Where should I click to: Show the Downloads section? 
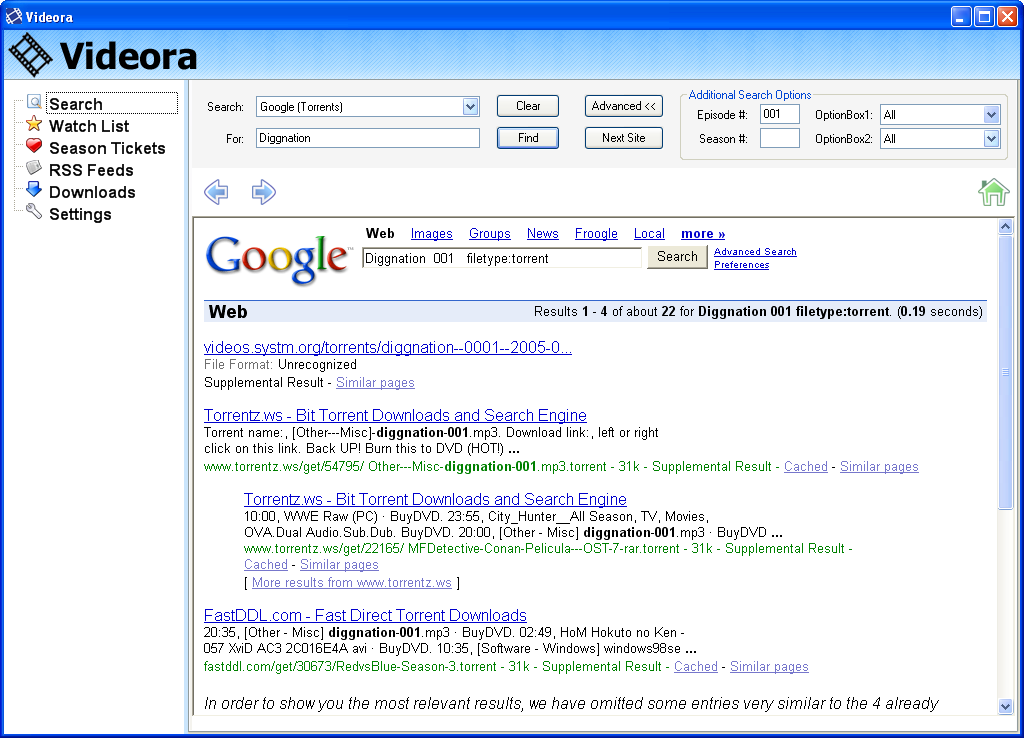92,192
